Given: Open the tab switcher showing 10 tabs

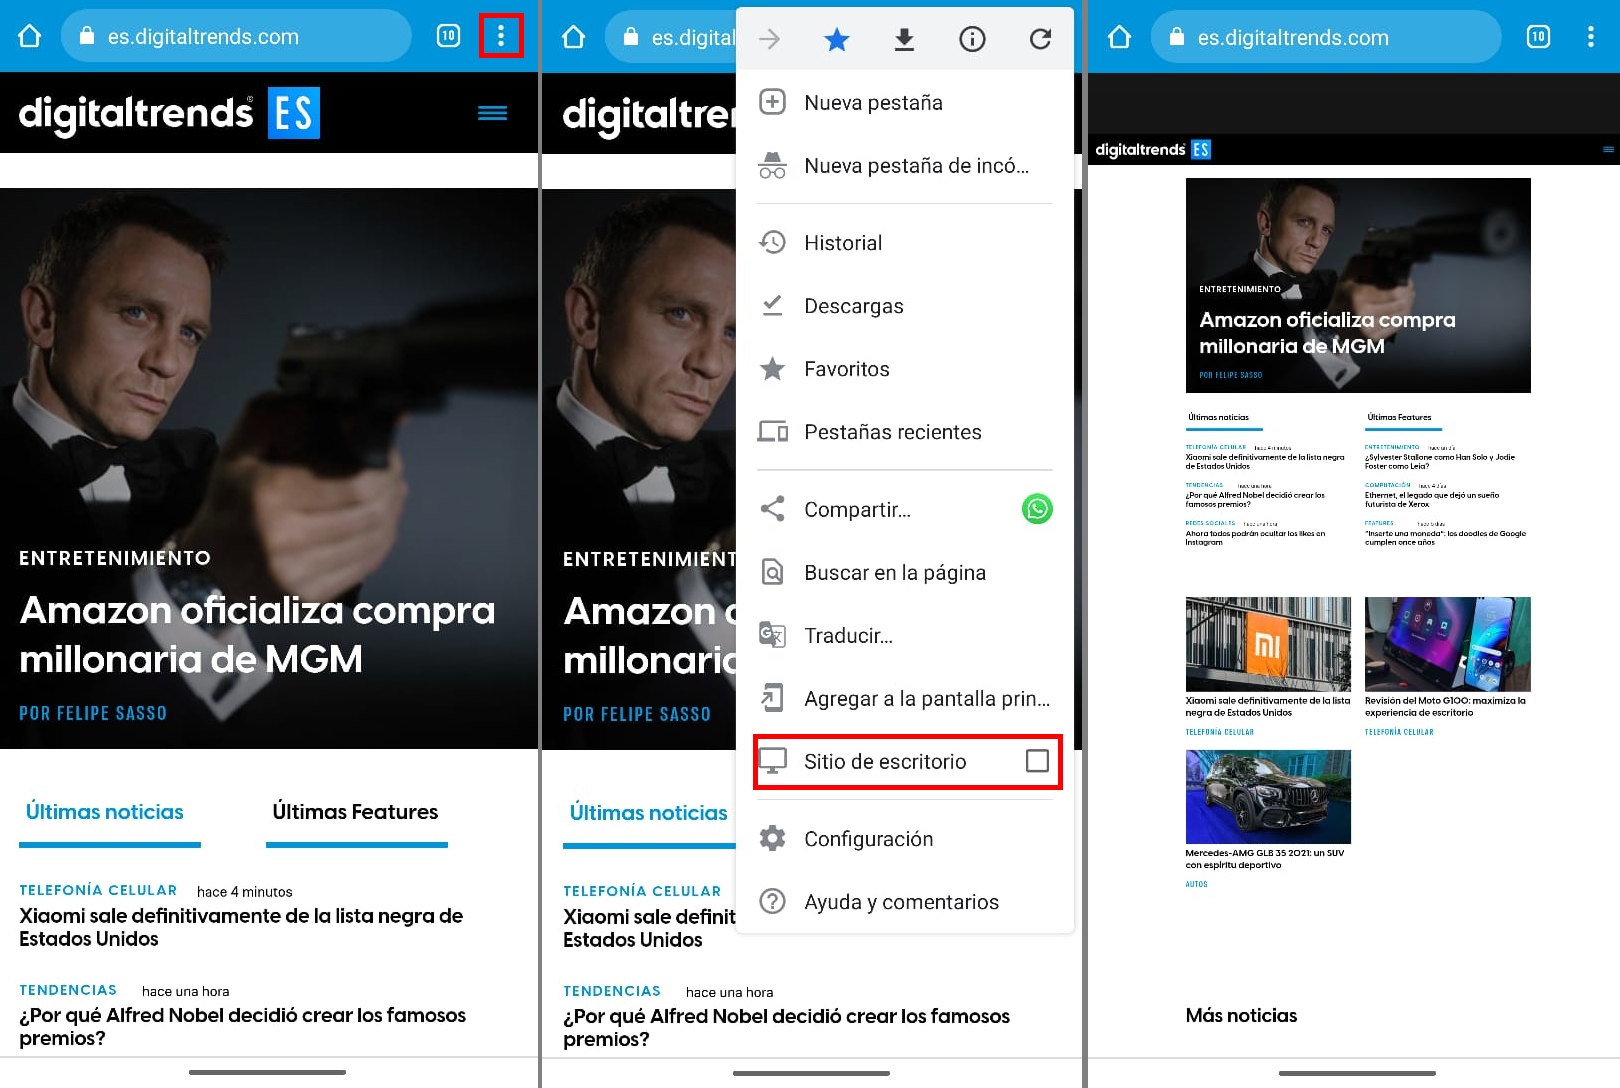Looking at the screenshot, I should pos(447,35).
